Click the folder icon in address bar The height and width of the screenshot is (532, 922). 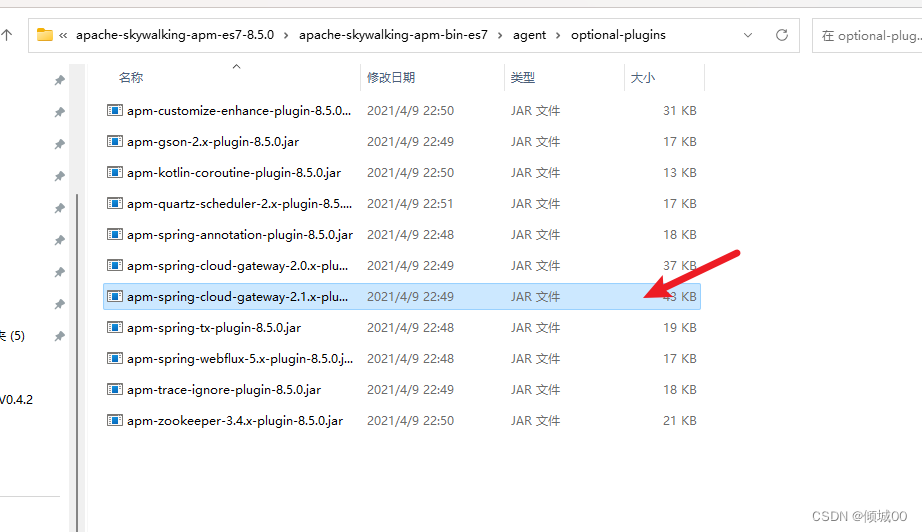[45, 35]
